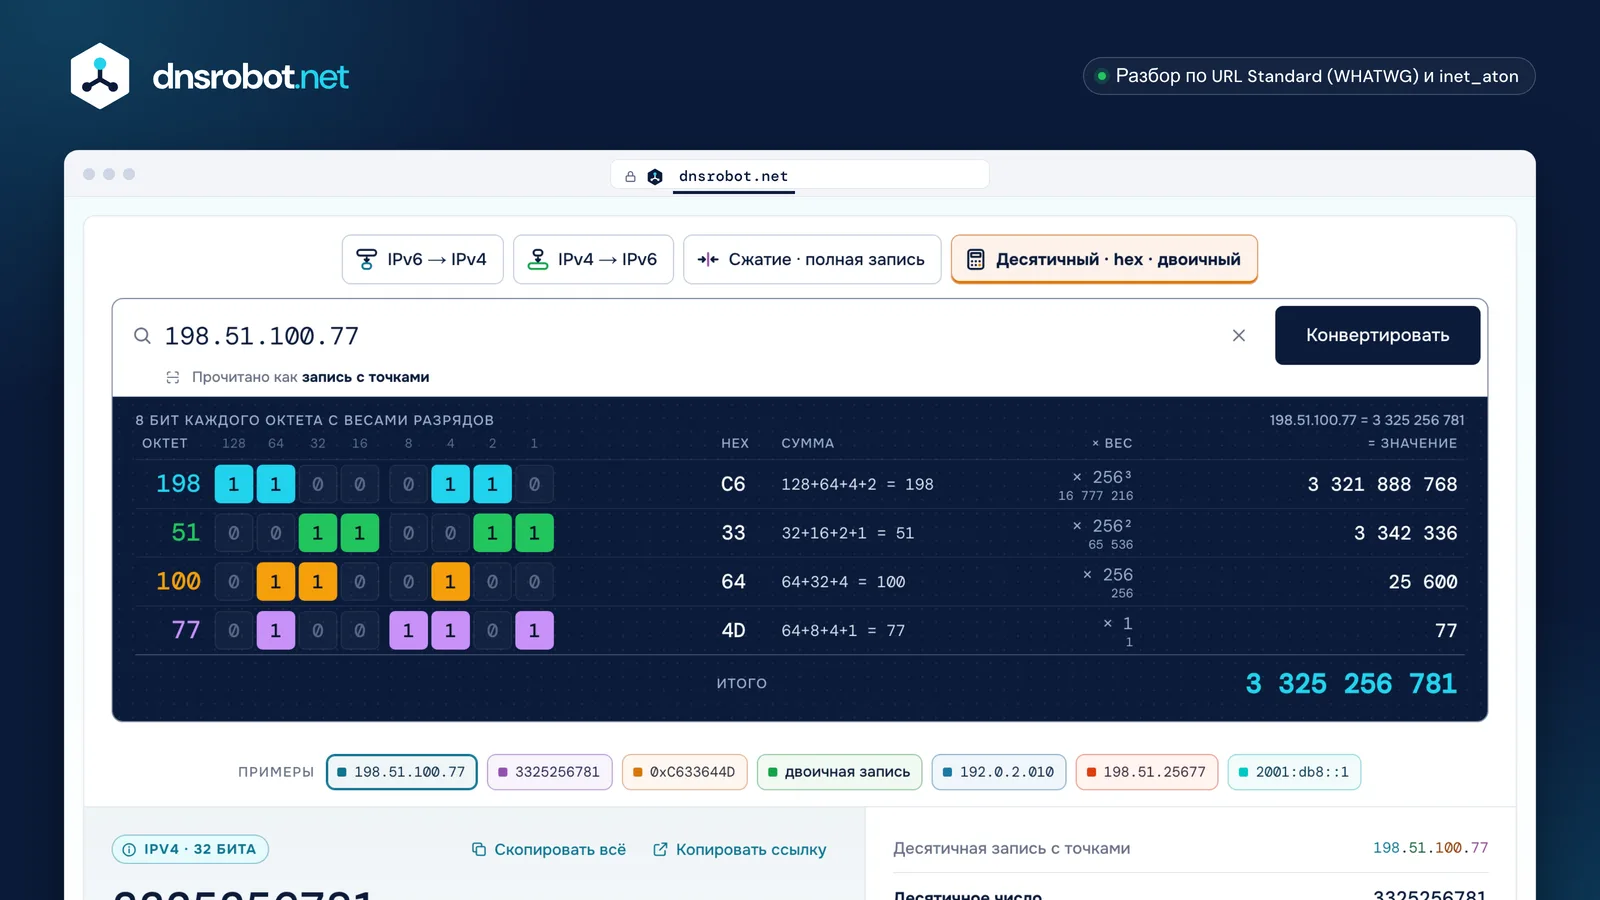Click the lock icon in the address bar

pyautogui.click(x=630, y=177)
